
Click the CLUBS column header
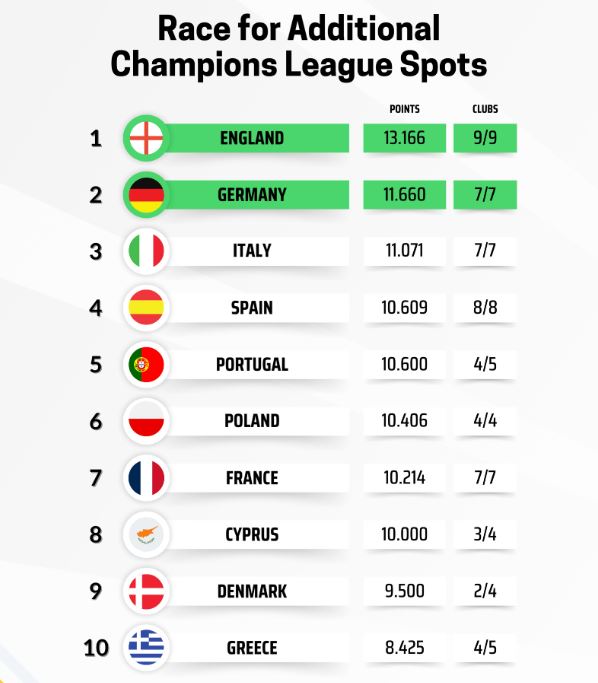point(485,109)
